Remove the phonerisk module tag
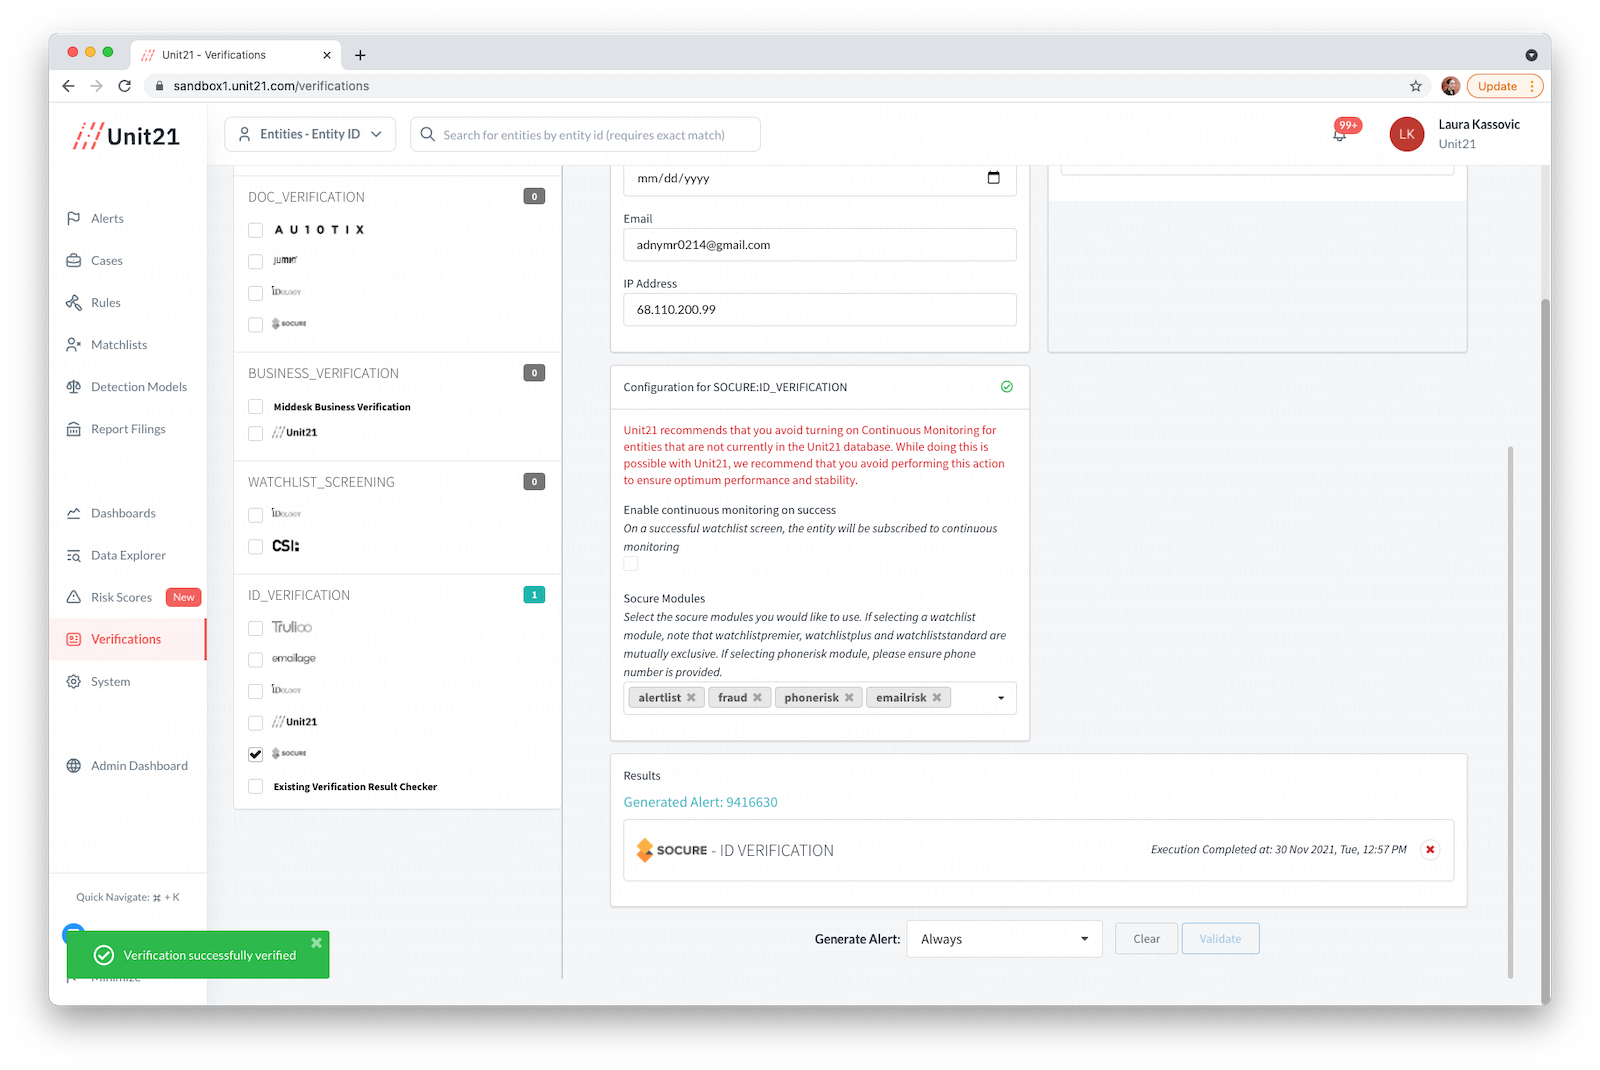This screenshot has height=1070, width=1600. [849, 698]
